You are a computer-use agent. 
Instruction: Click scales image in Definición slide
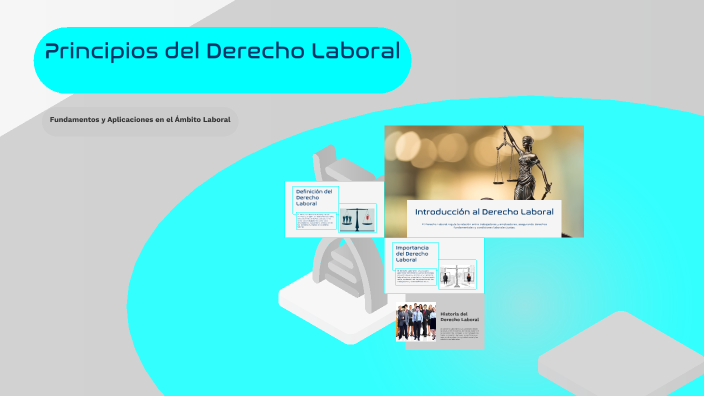click(x=357, y=219)
